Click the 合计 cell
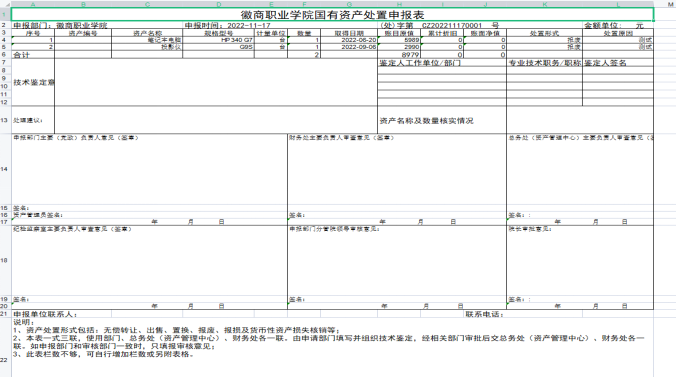 point(33,55)
